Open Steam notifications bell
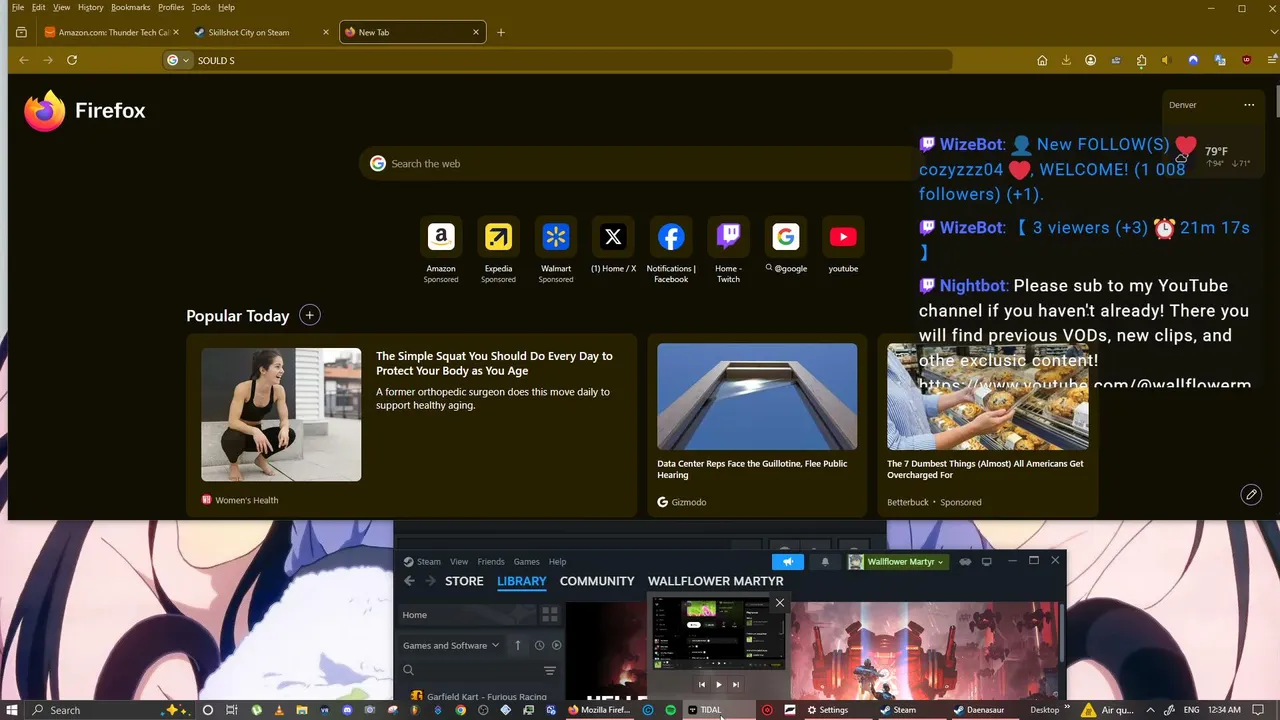The height and width of the screenshot is (720, 1280). coord(825,562)
